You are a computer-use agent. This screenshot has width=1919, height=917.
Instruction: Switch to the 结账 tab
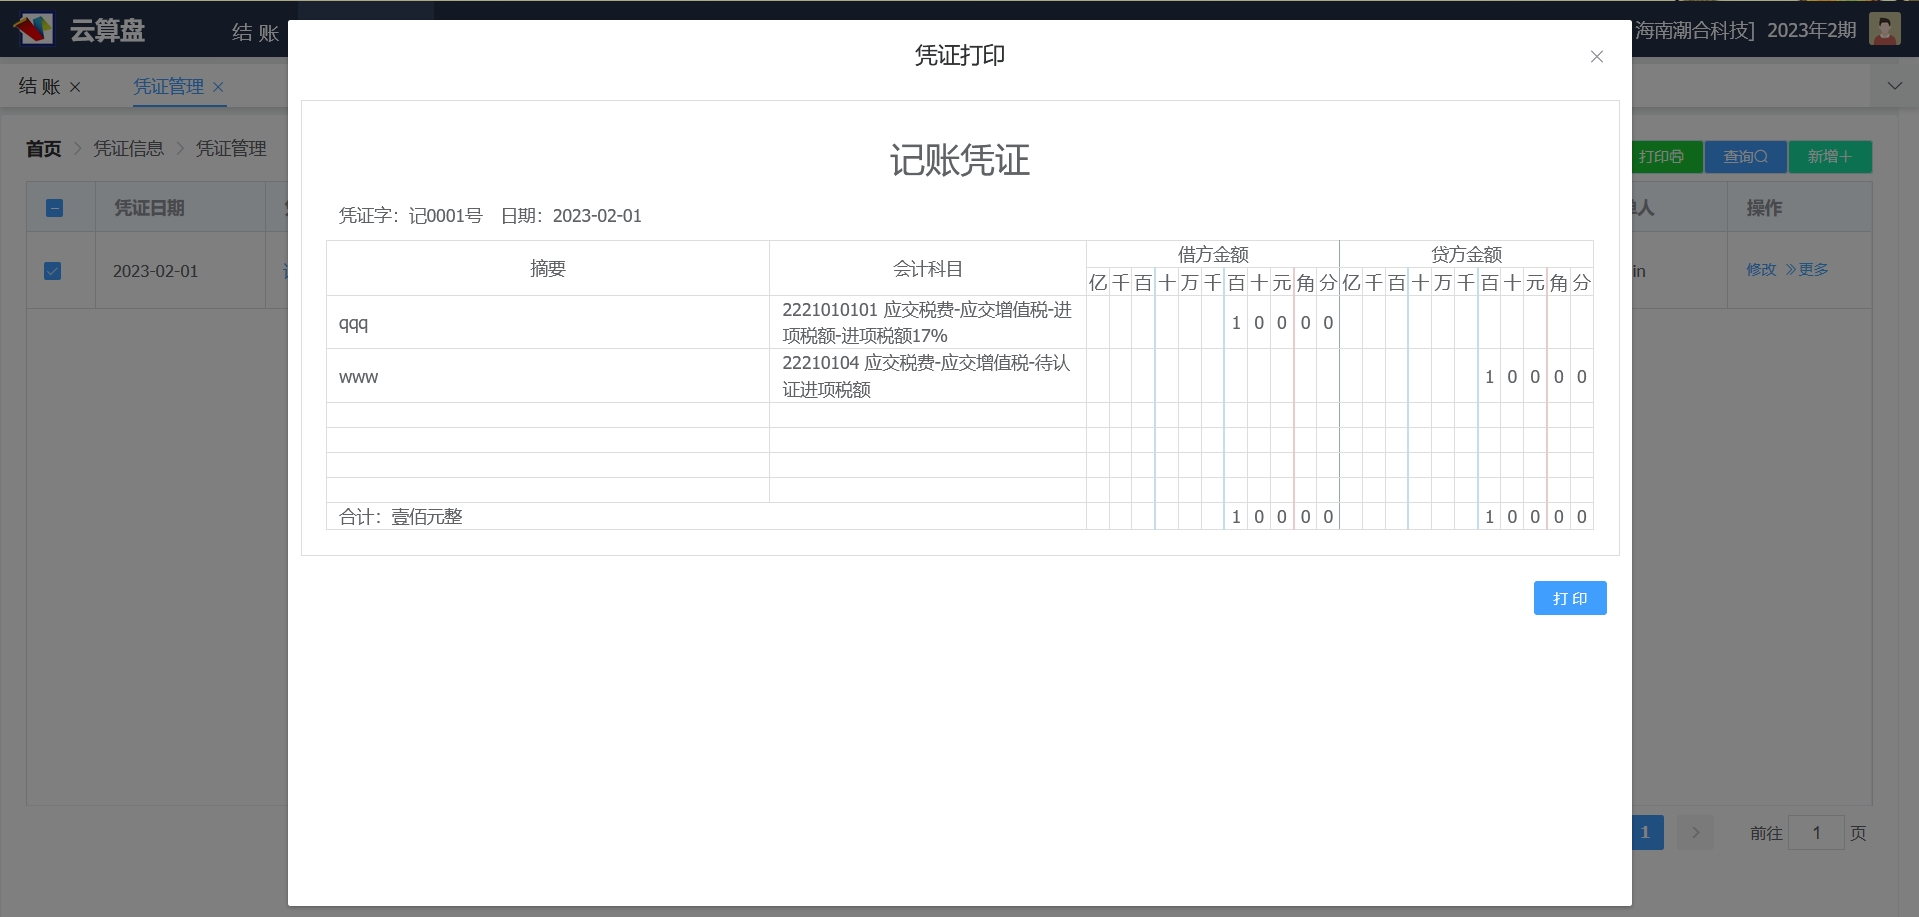coord(39,87)
